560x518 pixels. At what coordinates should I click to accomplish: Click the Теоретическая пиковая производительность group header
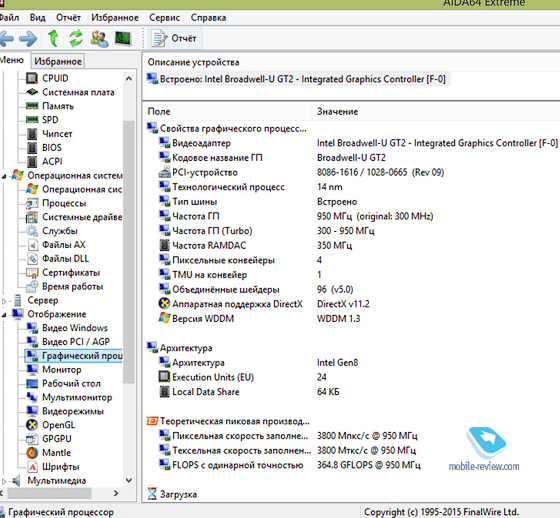coord(228,421)
